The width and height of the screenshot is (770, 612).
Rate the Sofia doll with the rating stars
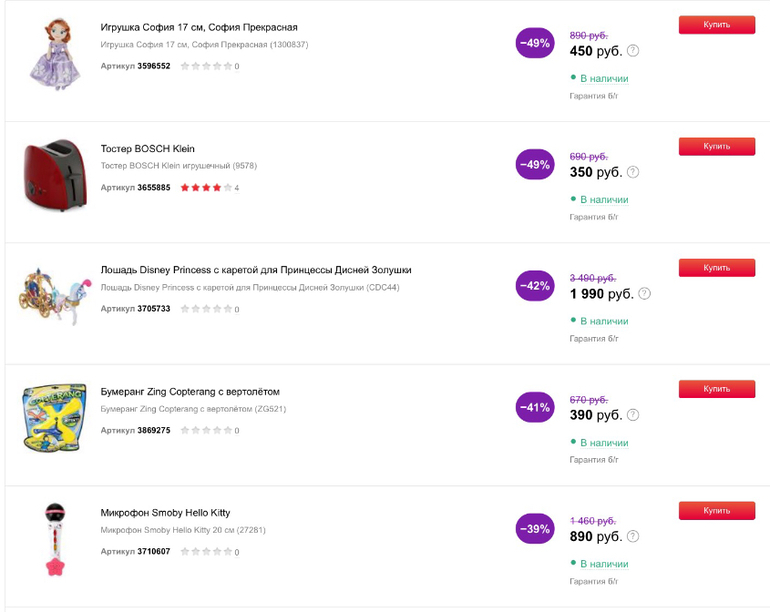click(x=206, y=66)
